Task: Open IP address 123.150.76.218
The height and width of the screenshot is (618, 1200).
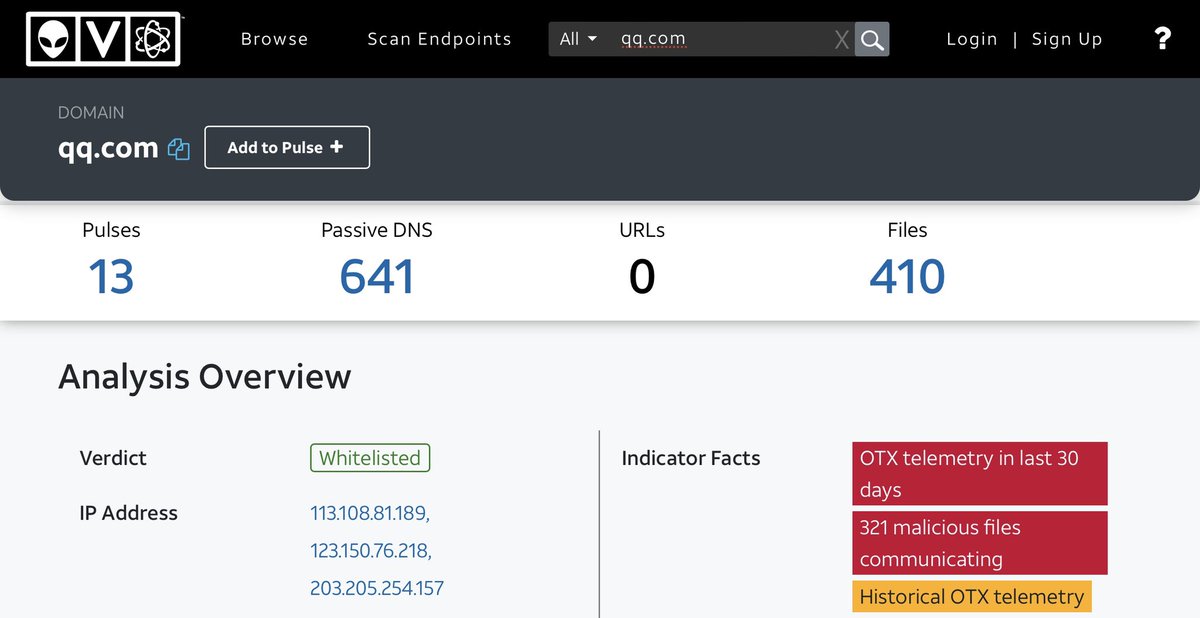Action: coord(370,551)
